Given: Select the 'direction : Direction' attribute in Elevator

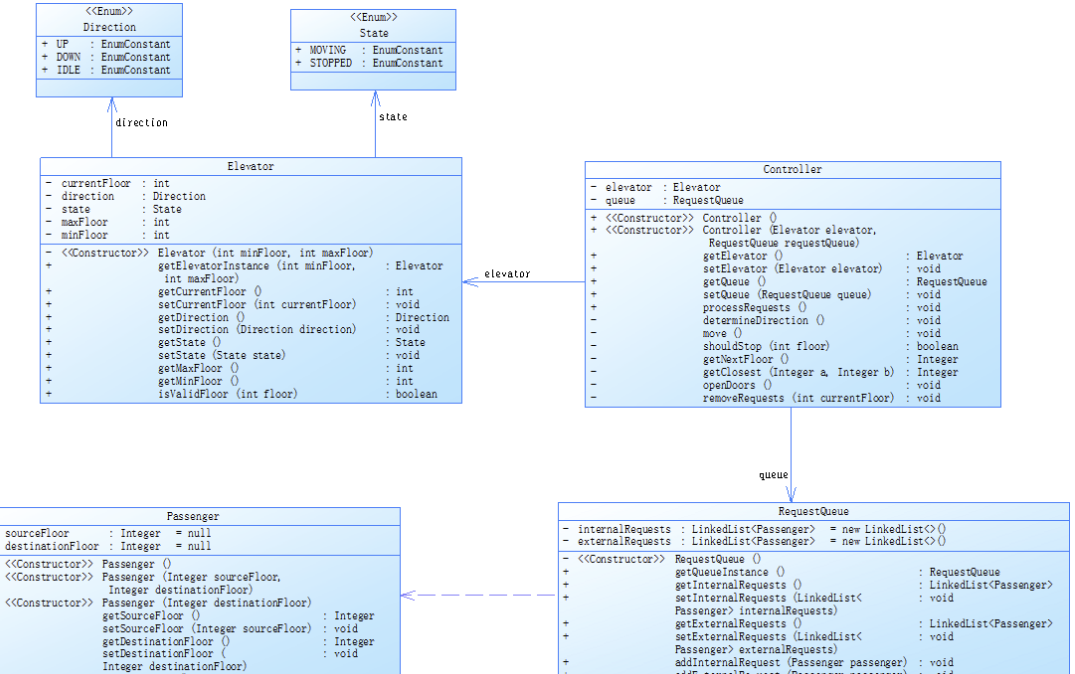Looking at the screenshot, I should pyautogui.click(x=125, y=196).
